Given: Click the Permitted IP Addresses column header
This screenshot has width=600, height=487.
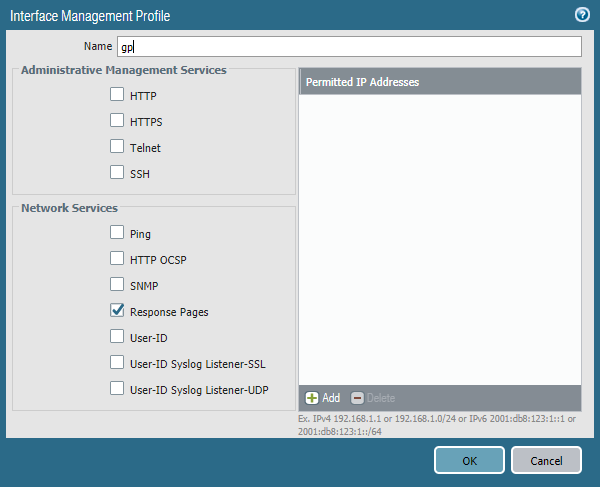Looking at the screenshot, I should pyautogui.click(x=440, y=82).
